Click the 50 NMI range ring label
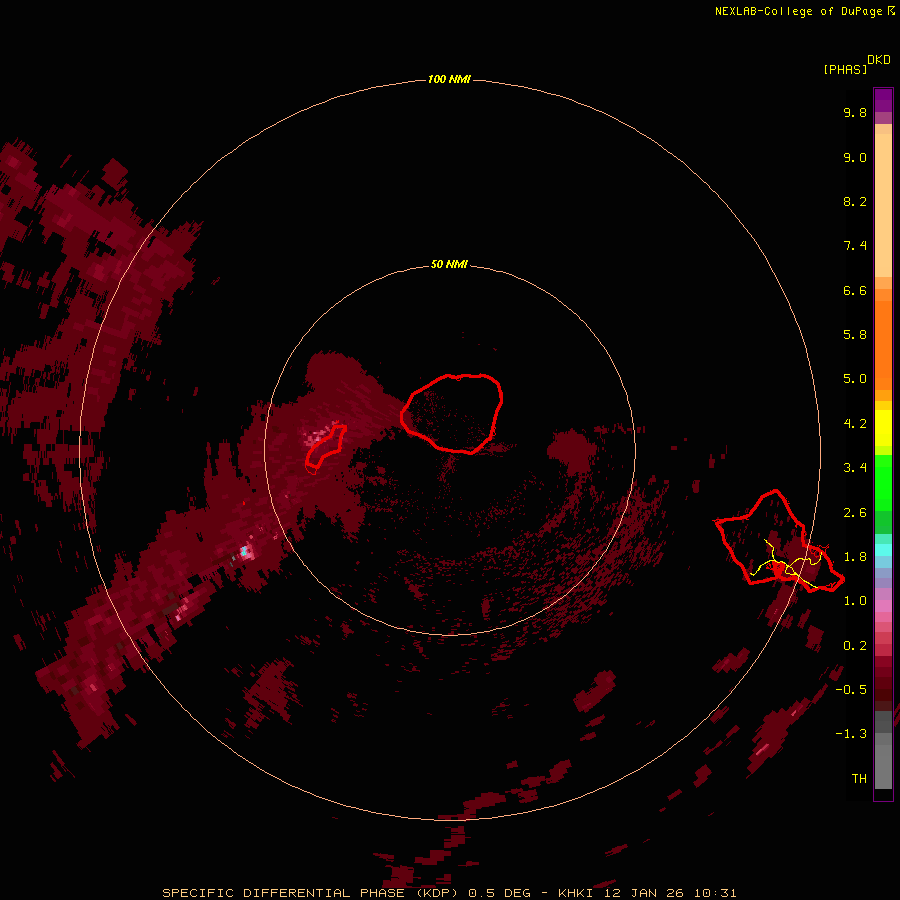Screen dimensions: 900x900 pyautogui.click(x=449, y=264)
